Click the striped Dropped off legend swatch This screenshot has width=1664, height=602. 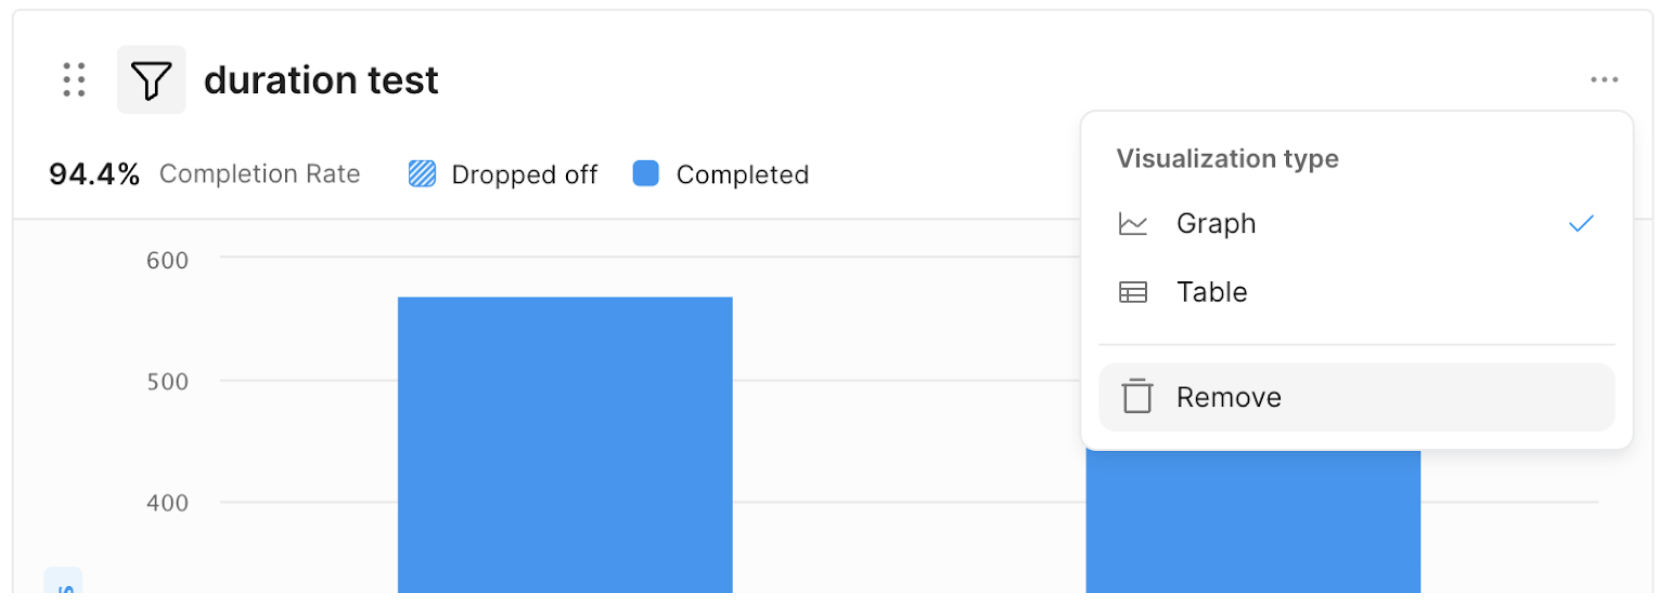point(422,174)
